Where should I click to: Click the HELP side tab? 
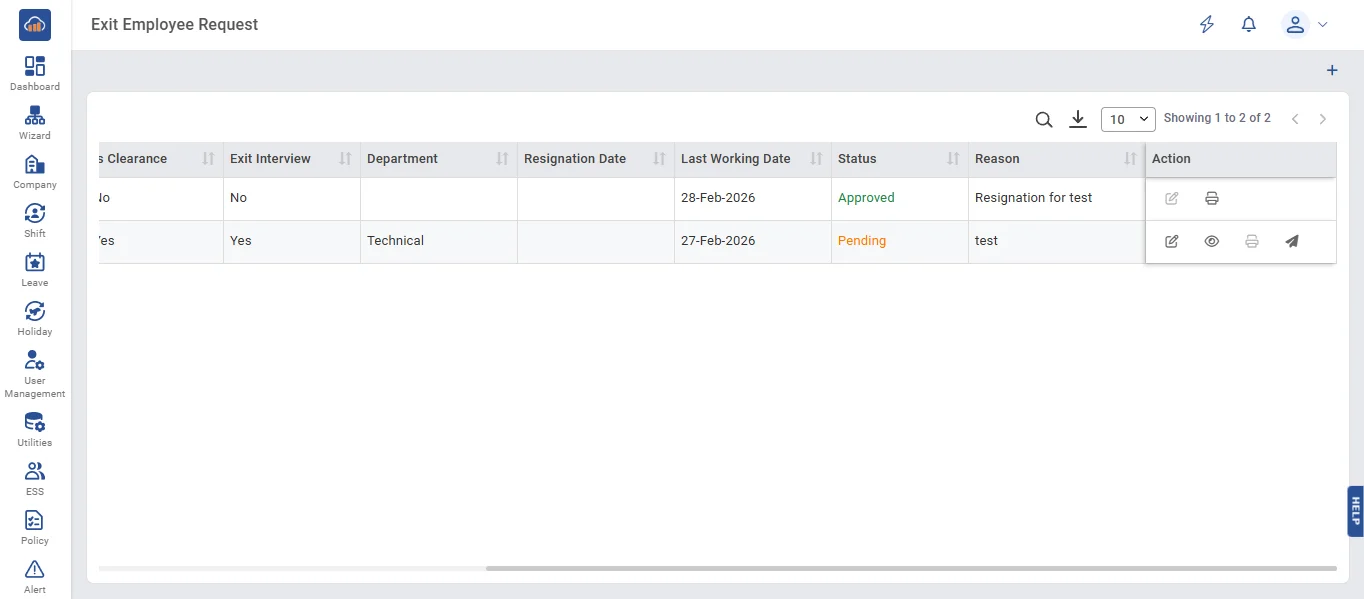point(1355,511)
